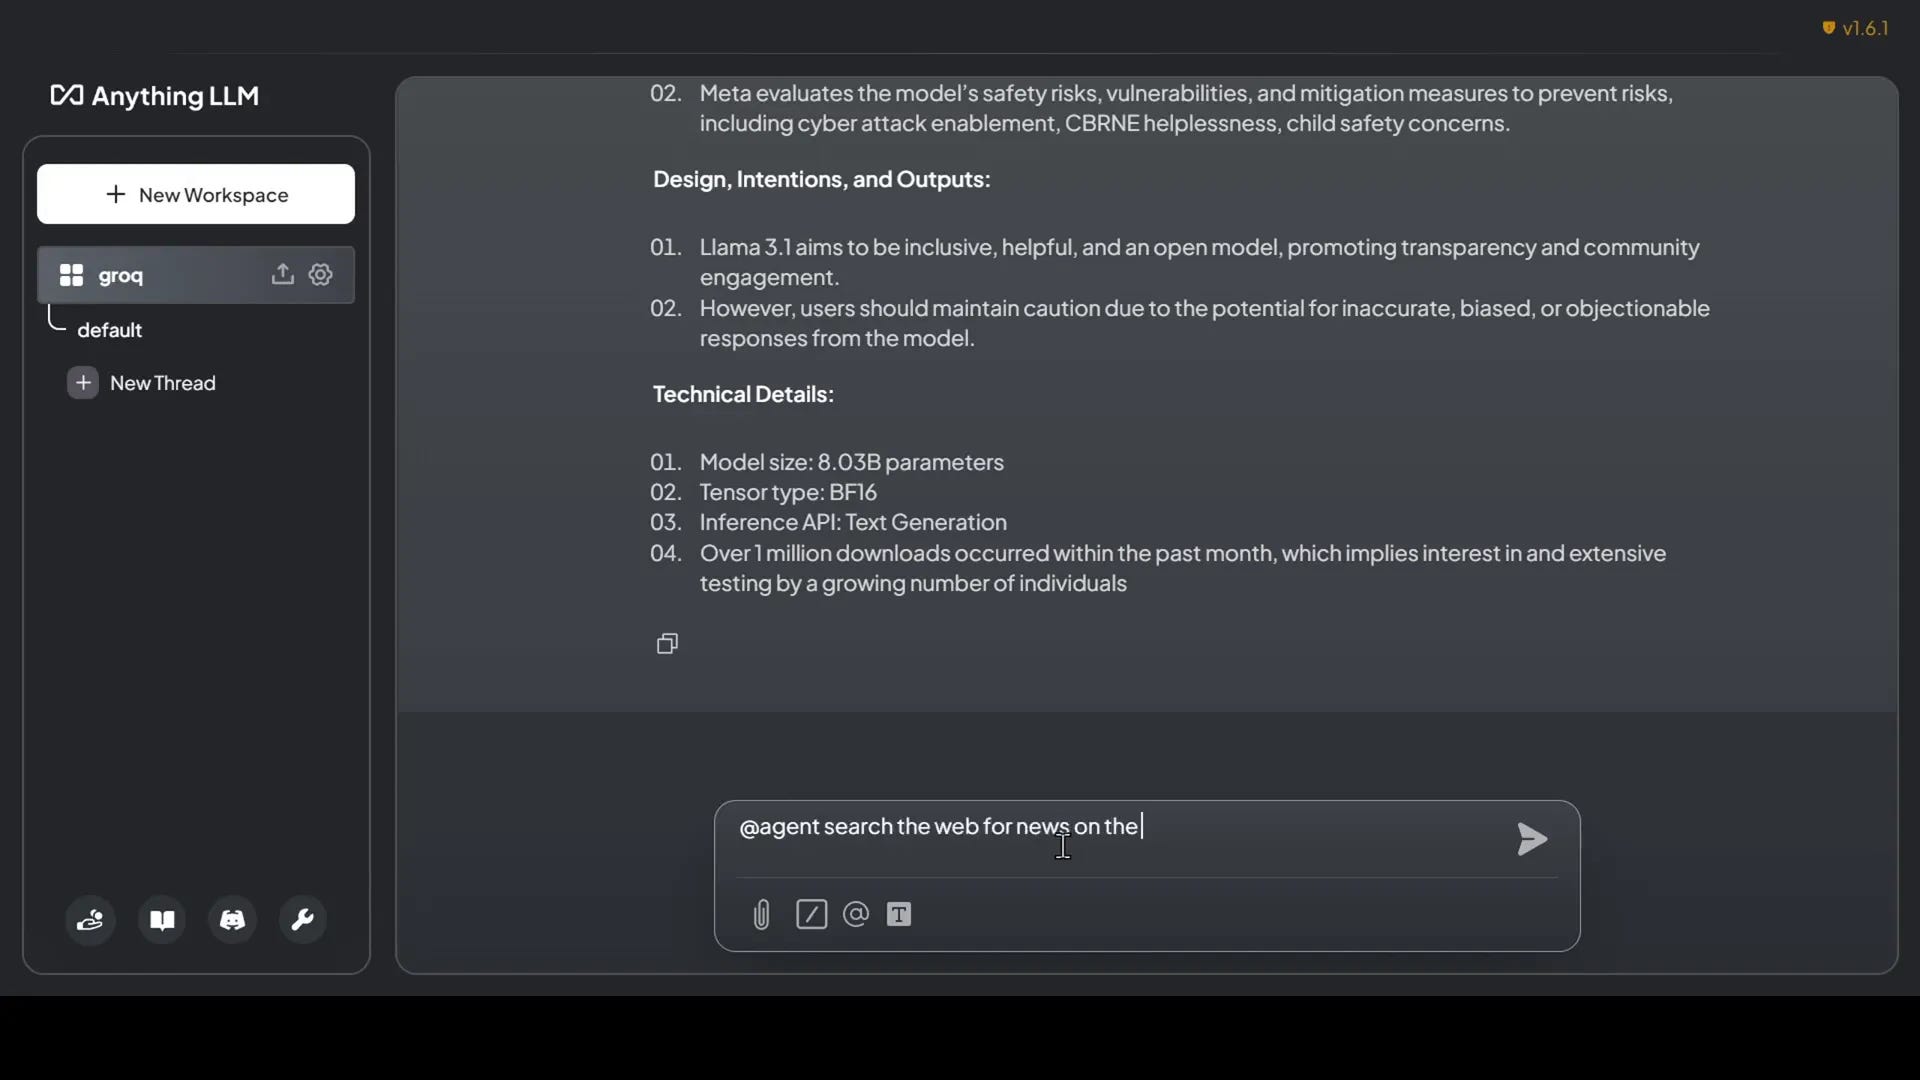
Task: Upload documents to the groq workspace
Action: [282, 274]
